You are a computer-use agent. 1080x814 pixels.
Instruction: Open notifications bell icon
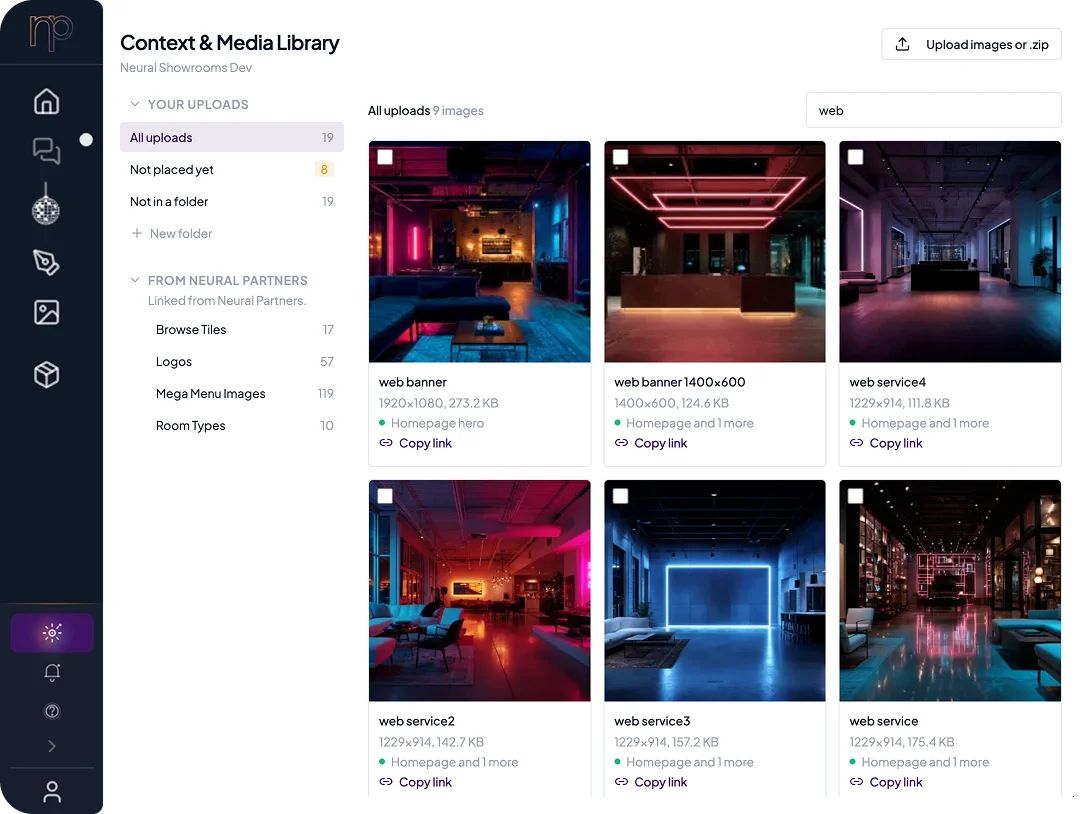pos(52,672)
